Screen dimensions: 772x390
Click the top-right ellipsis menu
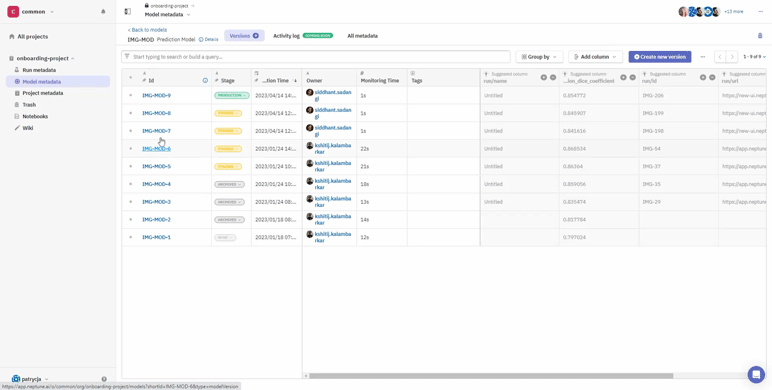761,11
